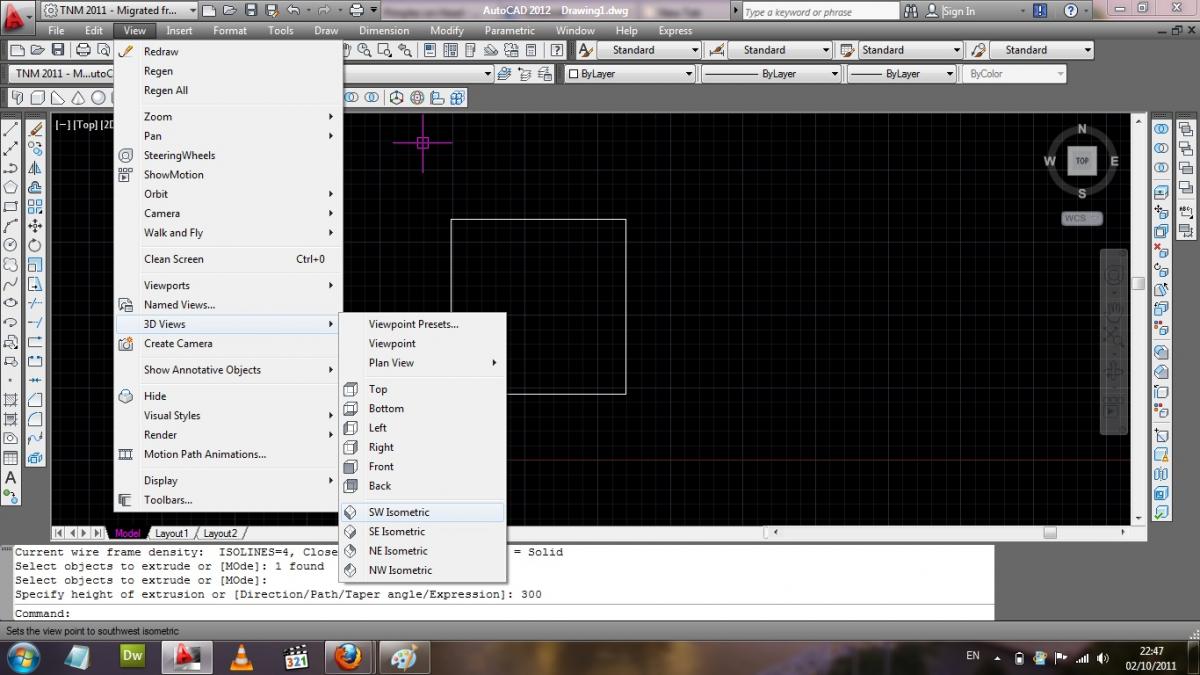Click the Help question mark icon
Viewport: 1200px width, 675px height.
pos(1071,11)
